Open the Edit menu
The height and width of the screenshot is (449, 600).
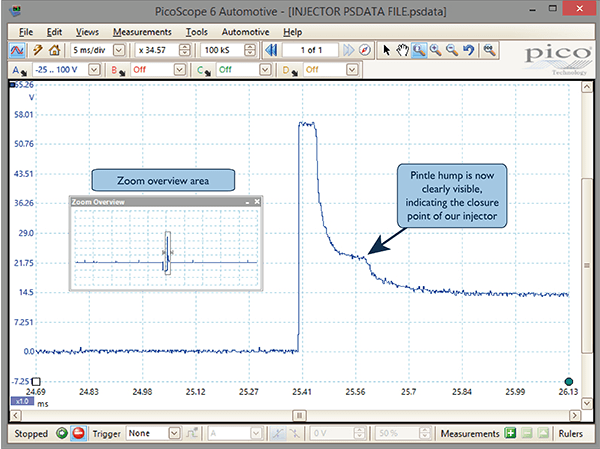(54, 32)
